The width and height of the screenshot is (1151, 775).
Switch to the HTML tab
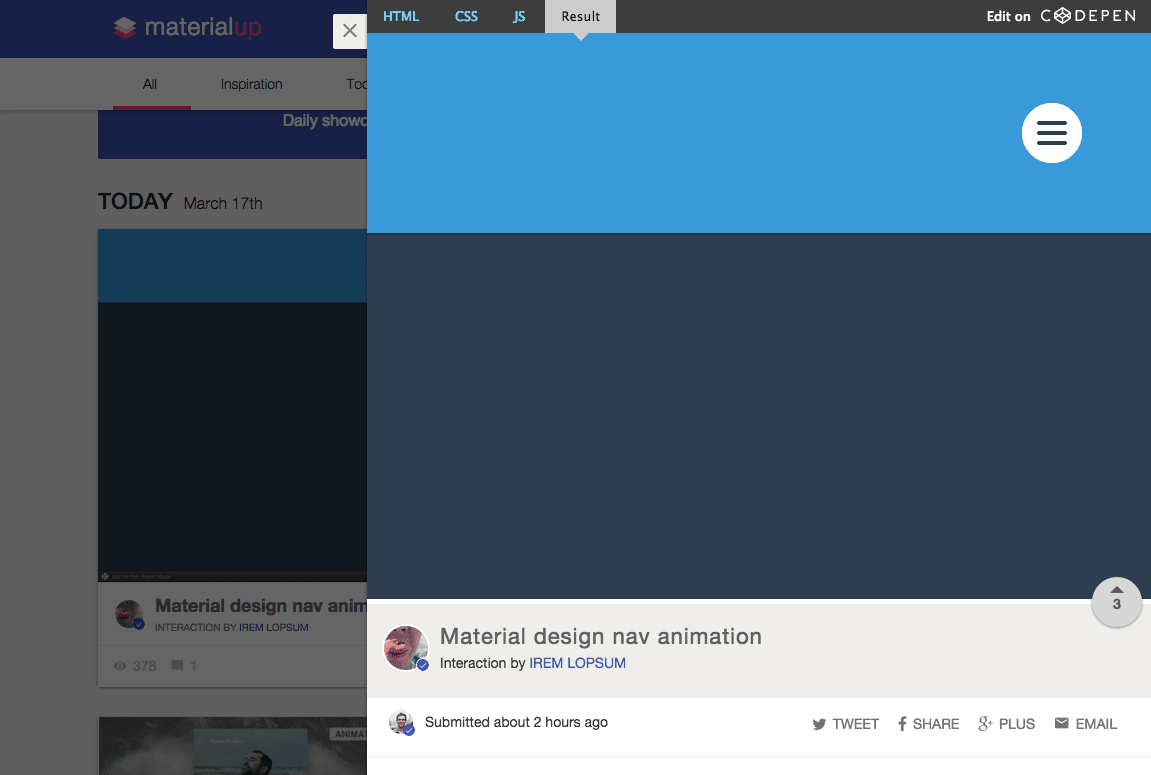coord(401,16)
